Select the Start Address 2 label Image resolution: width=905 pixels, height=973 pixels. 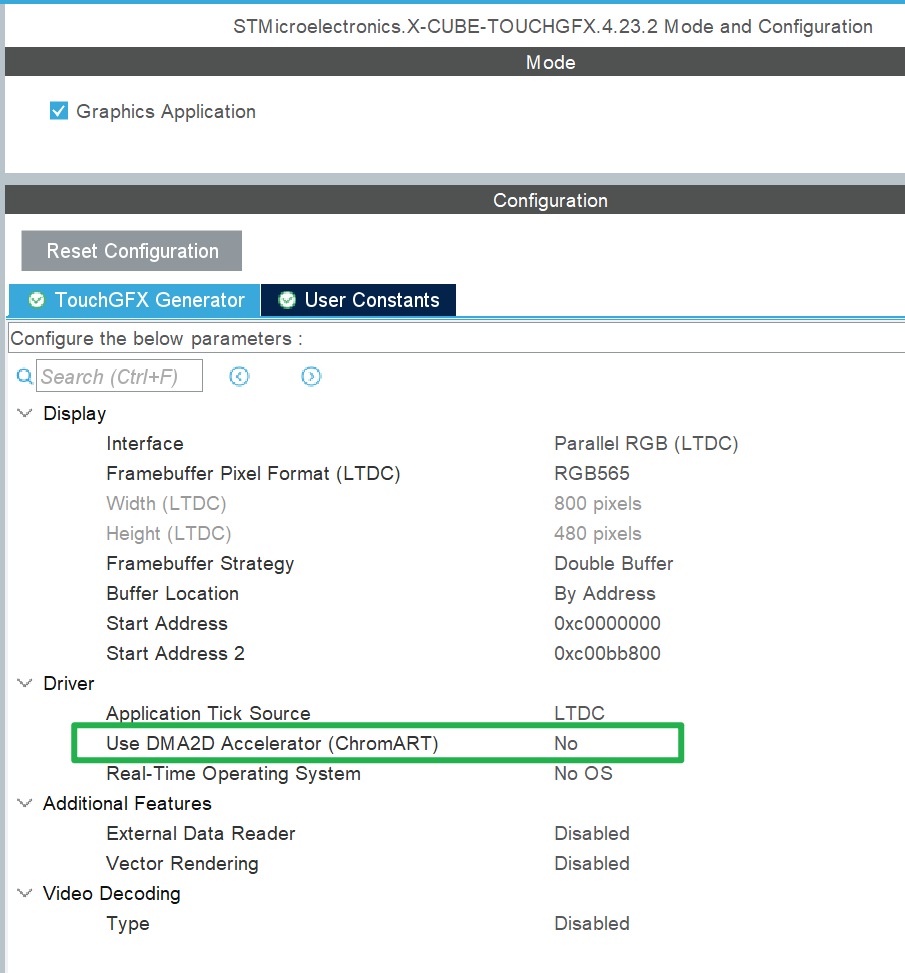[x=176, y=653]
